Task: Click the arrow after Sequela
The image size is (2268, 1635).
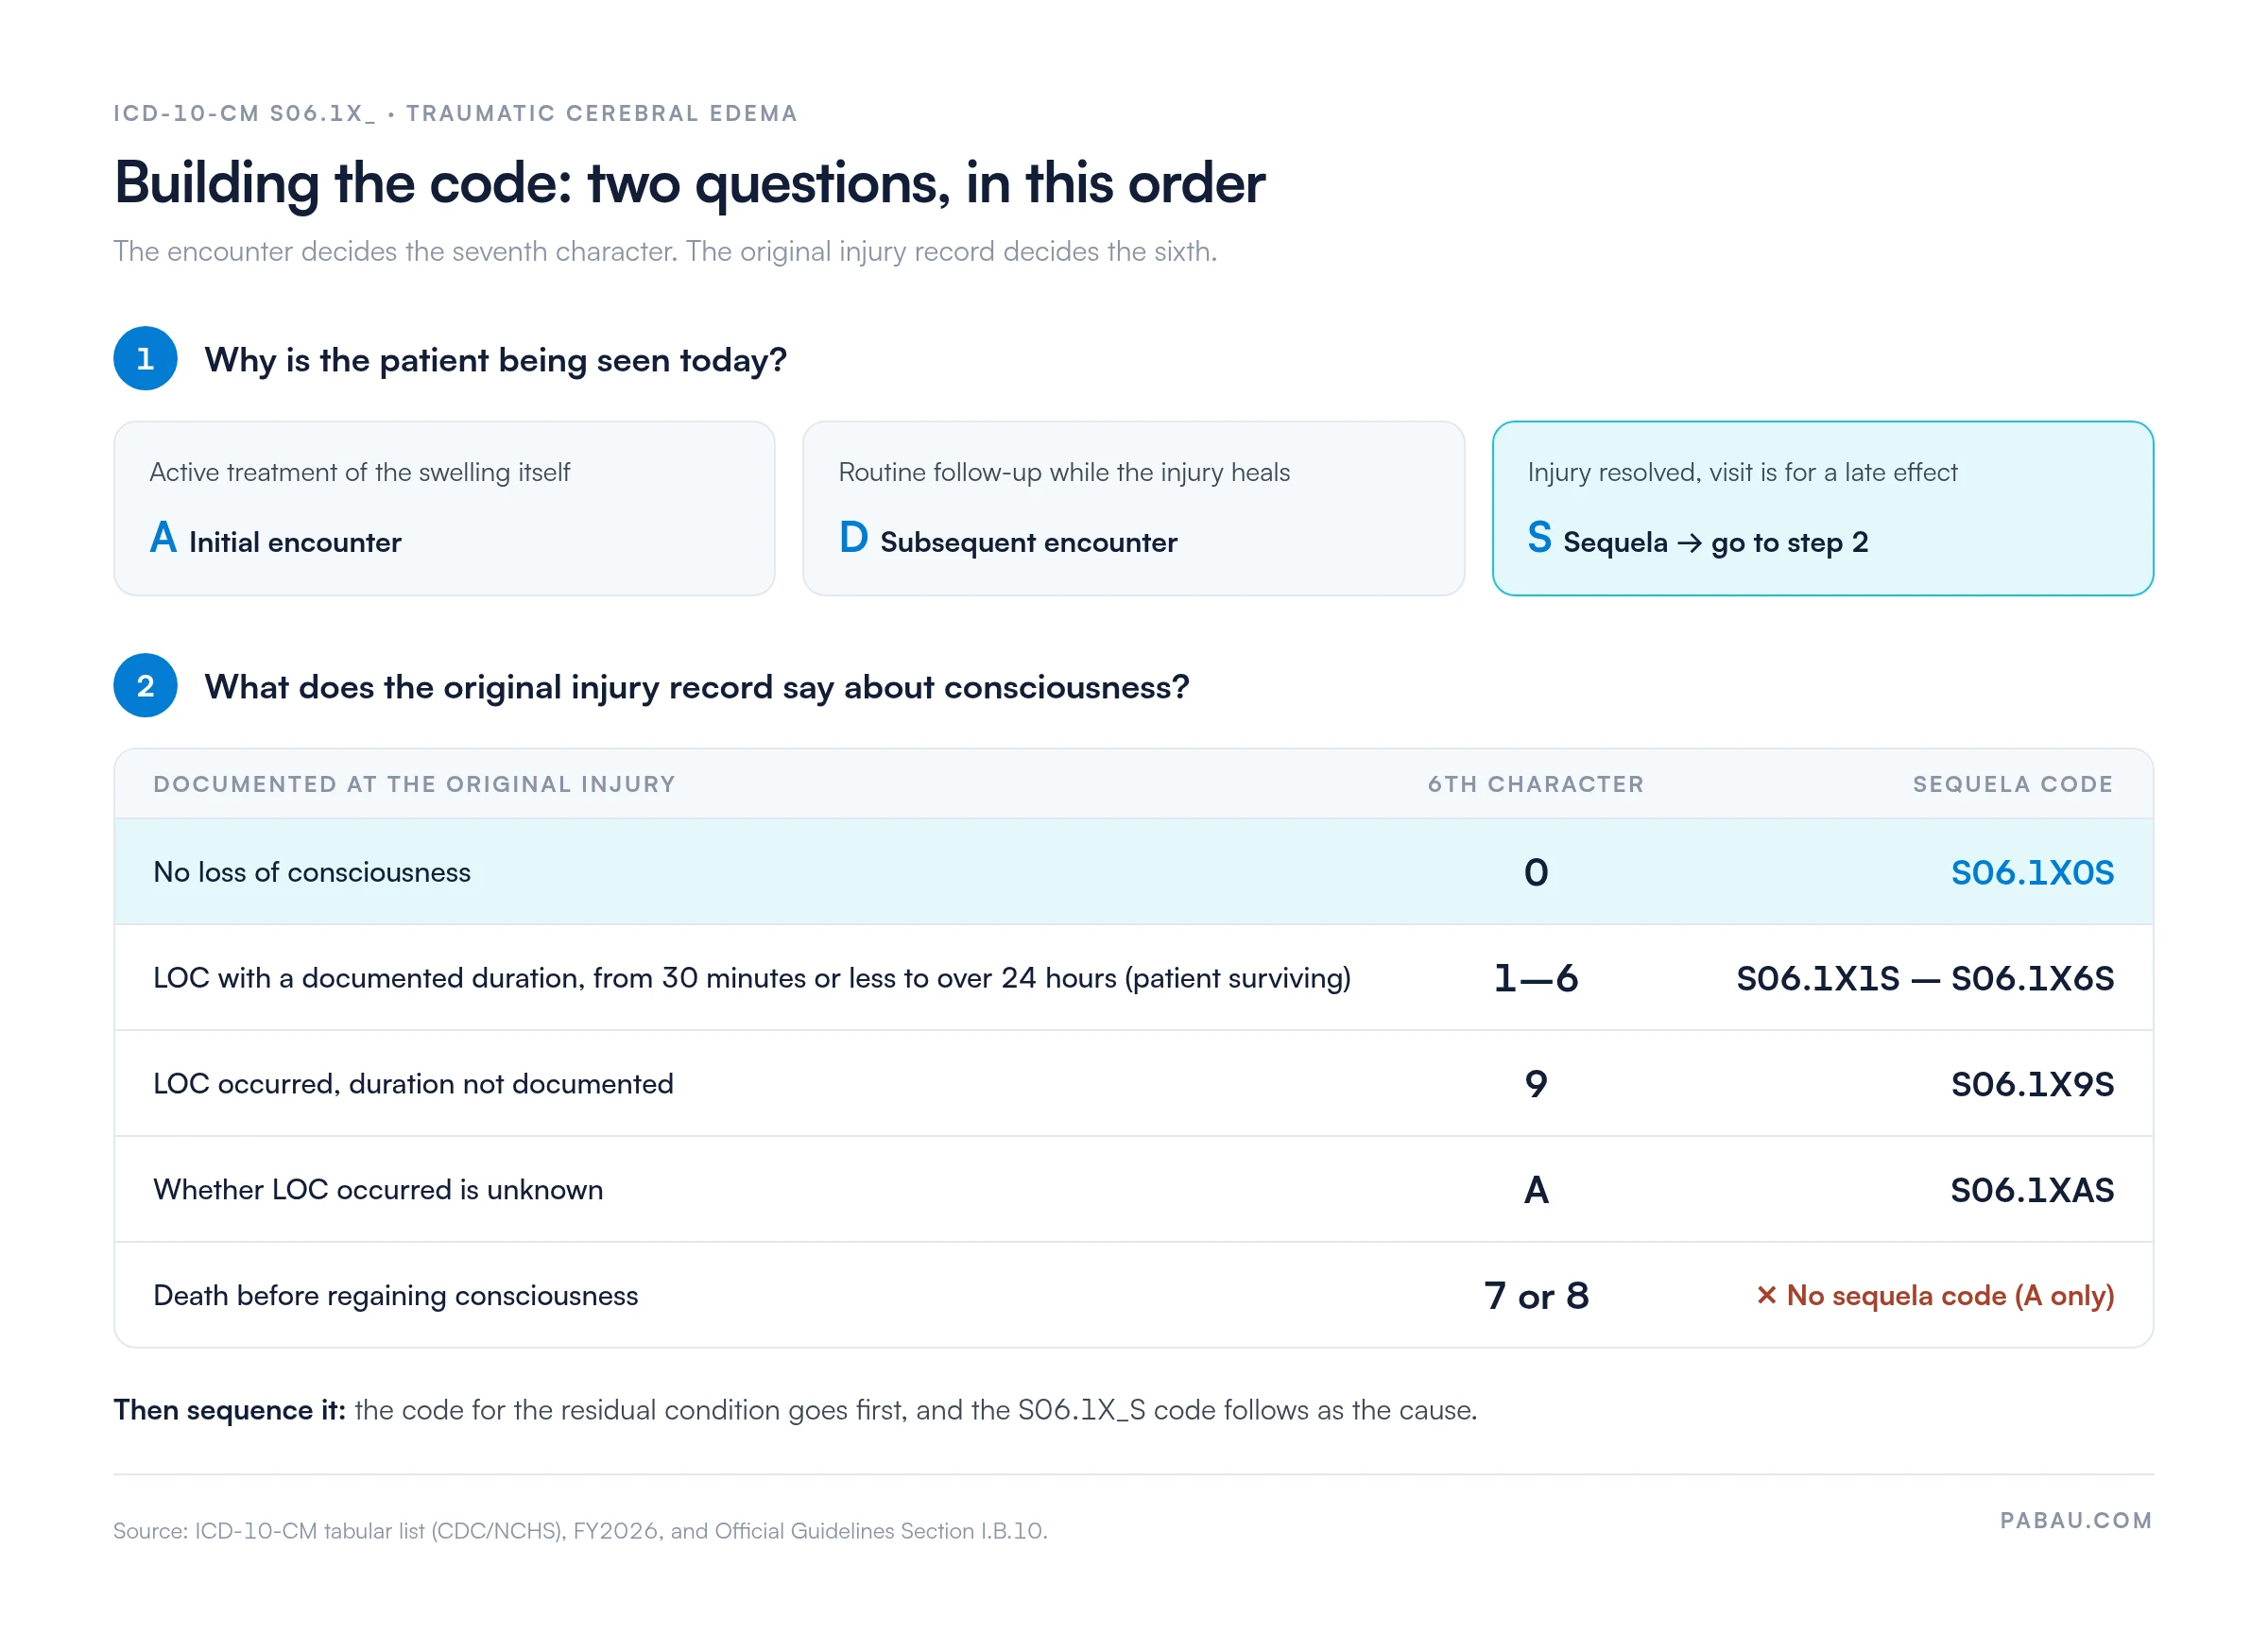Action: pos(1689,543)
